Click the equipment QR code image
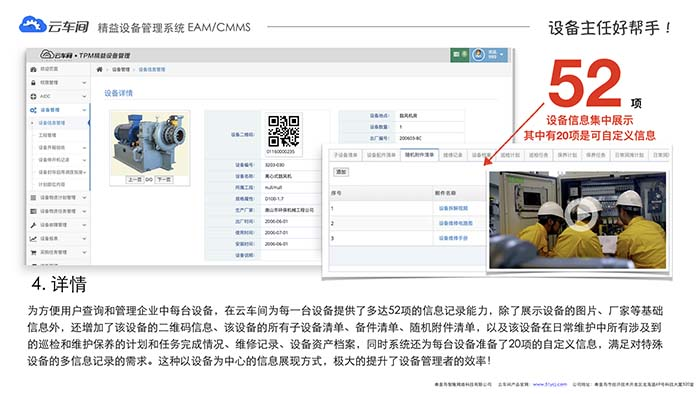 (283, 131)
